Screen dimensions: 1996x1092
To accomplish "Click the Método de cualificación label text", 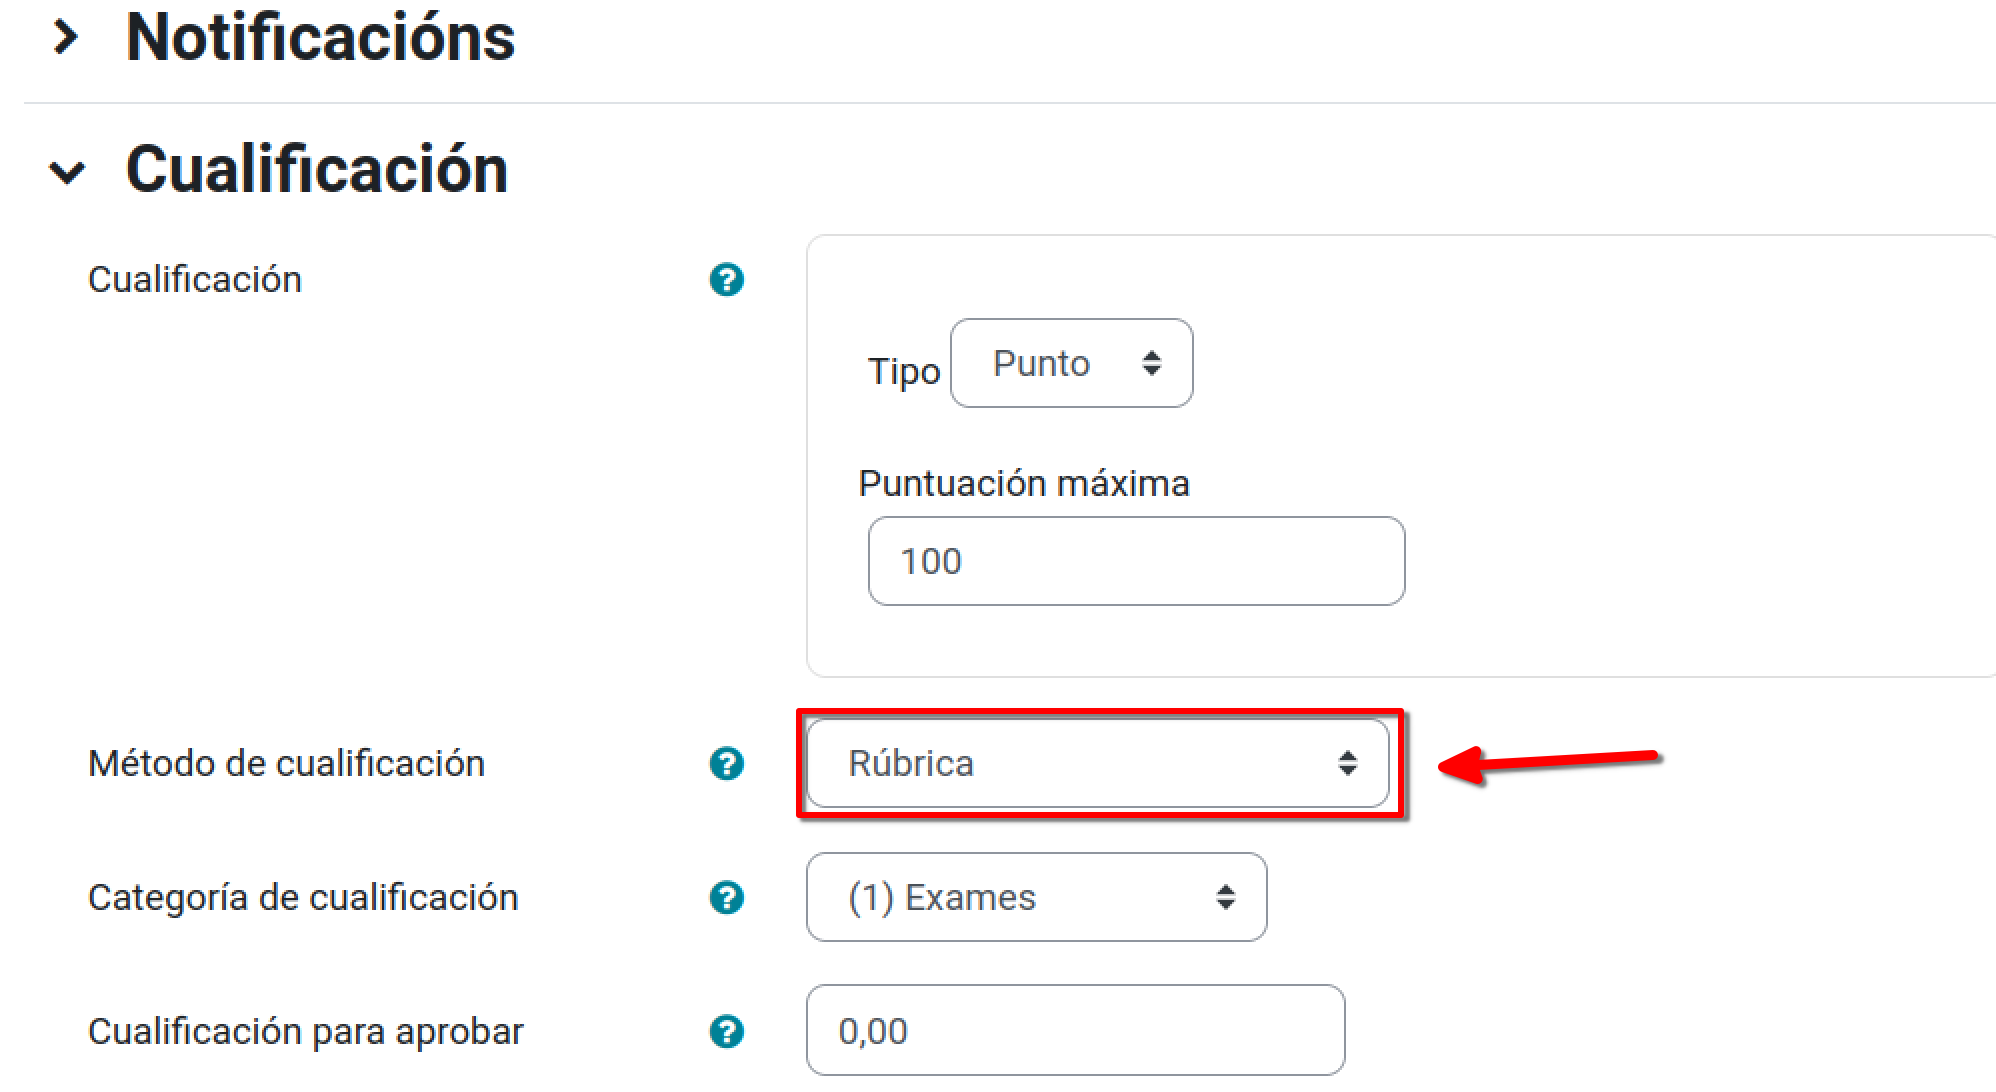I will coord(286,763).
